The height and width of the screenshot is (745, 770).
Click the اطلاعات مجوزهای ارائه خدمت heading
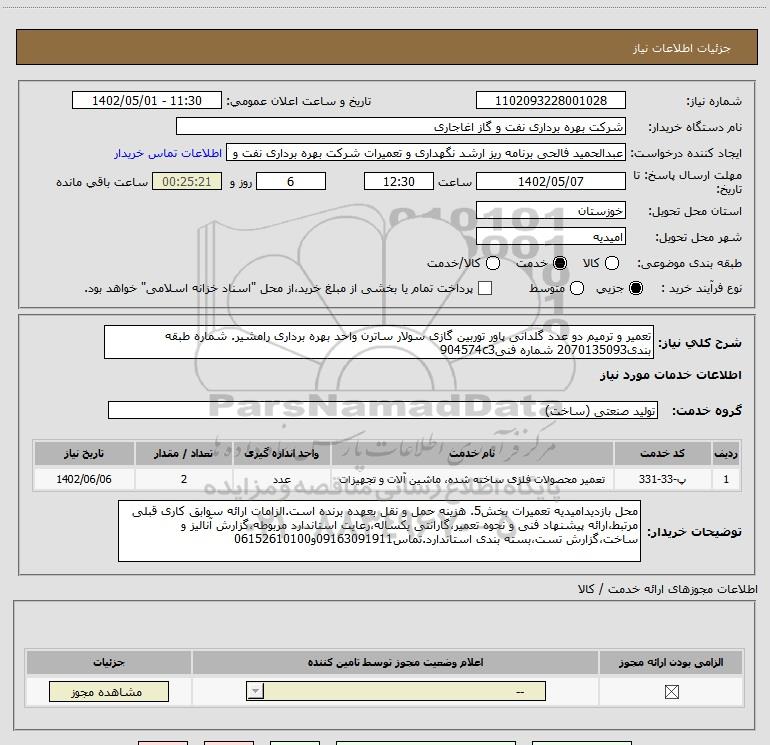coord(667,589)
